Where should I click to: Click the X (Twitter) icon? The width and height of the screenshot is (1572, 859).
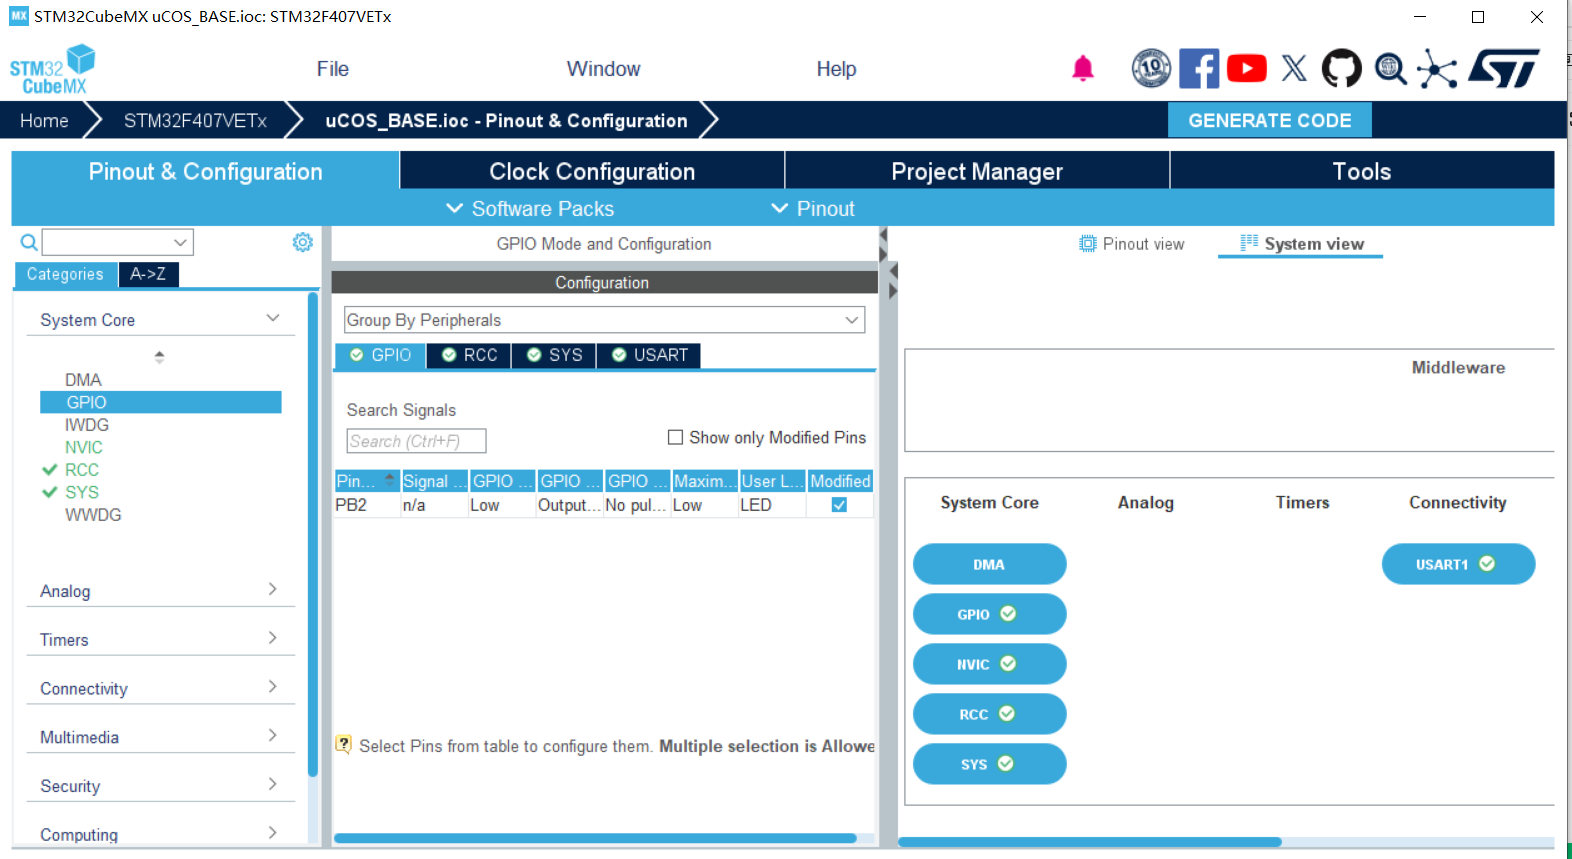tap(1294, 69)
